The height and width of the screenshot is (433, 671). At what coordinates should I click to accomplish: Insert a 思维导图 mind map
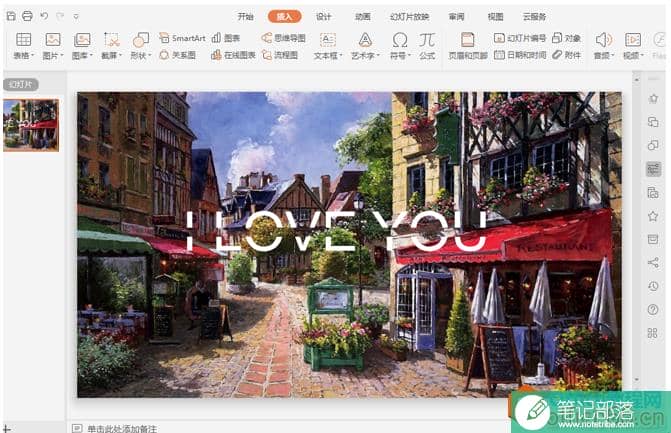tap(283, 38)
